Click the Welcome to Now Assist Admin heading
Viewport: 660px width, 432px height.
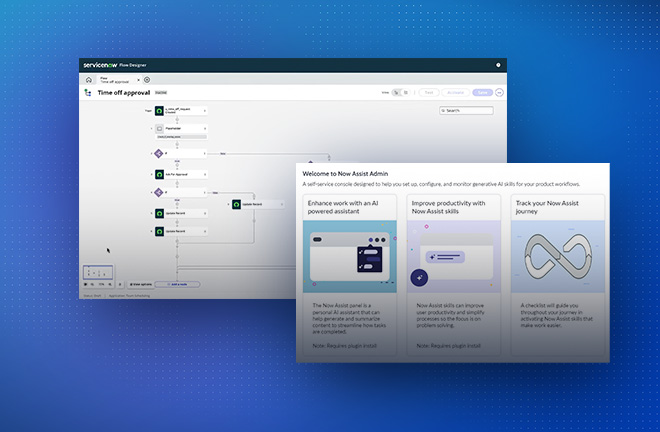click(x=345, y=173)
